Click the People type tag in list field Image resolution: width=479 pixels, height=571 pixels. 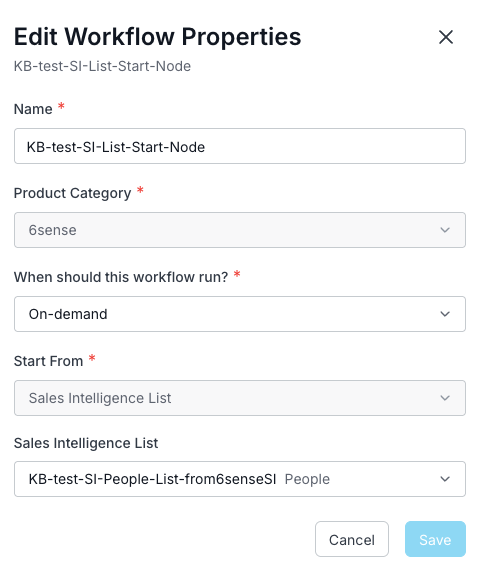[x=307, y=479]
